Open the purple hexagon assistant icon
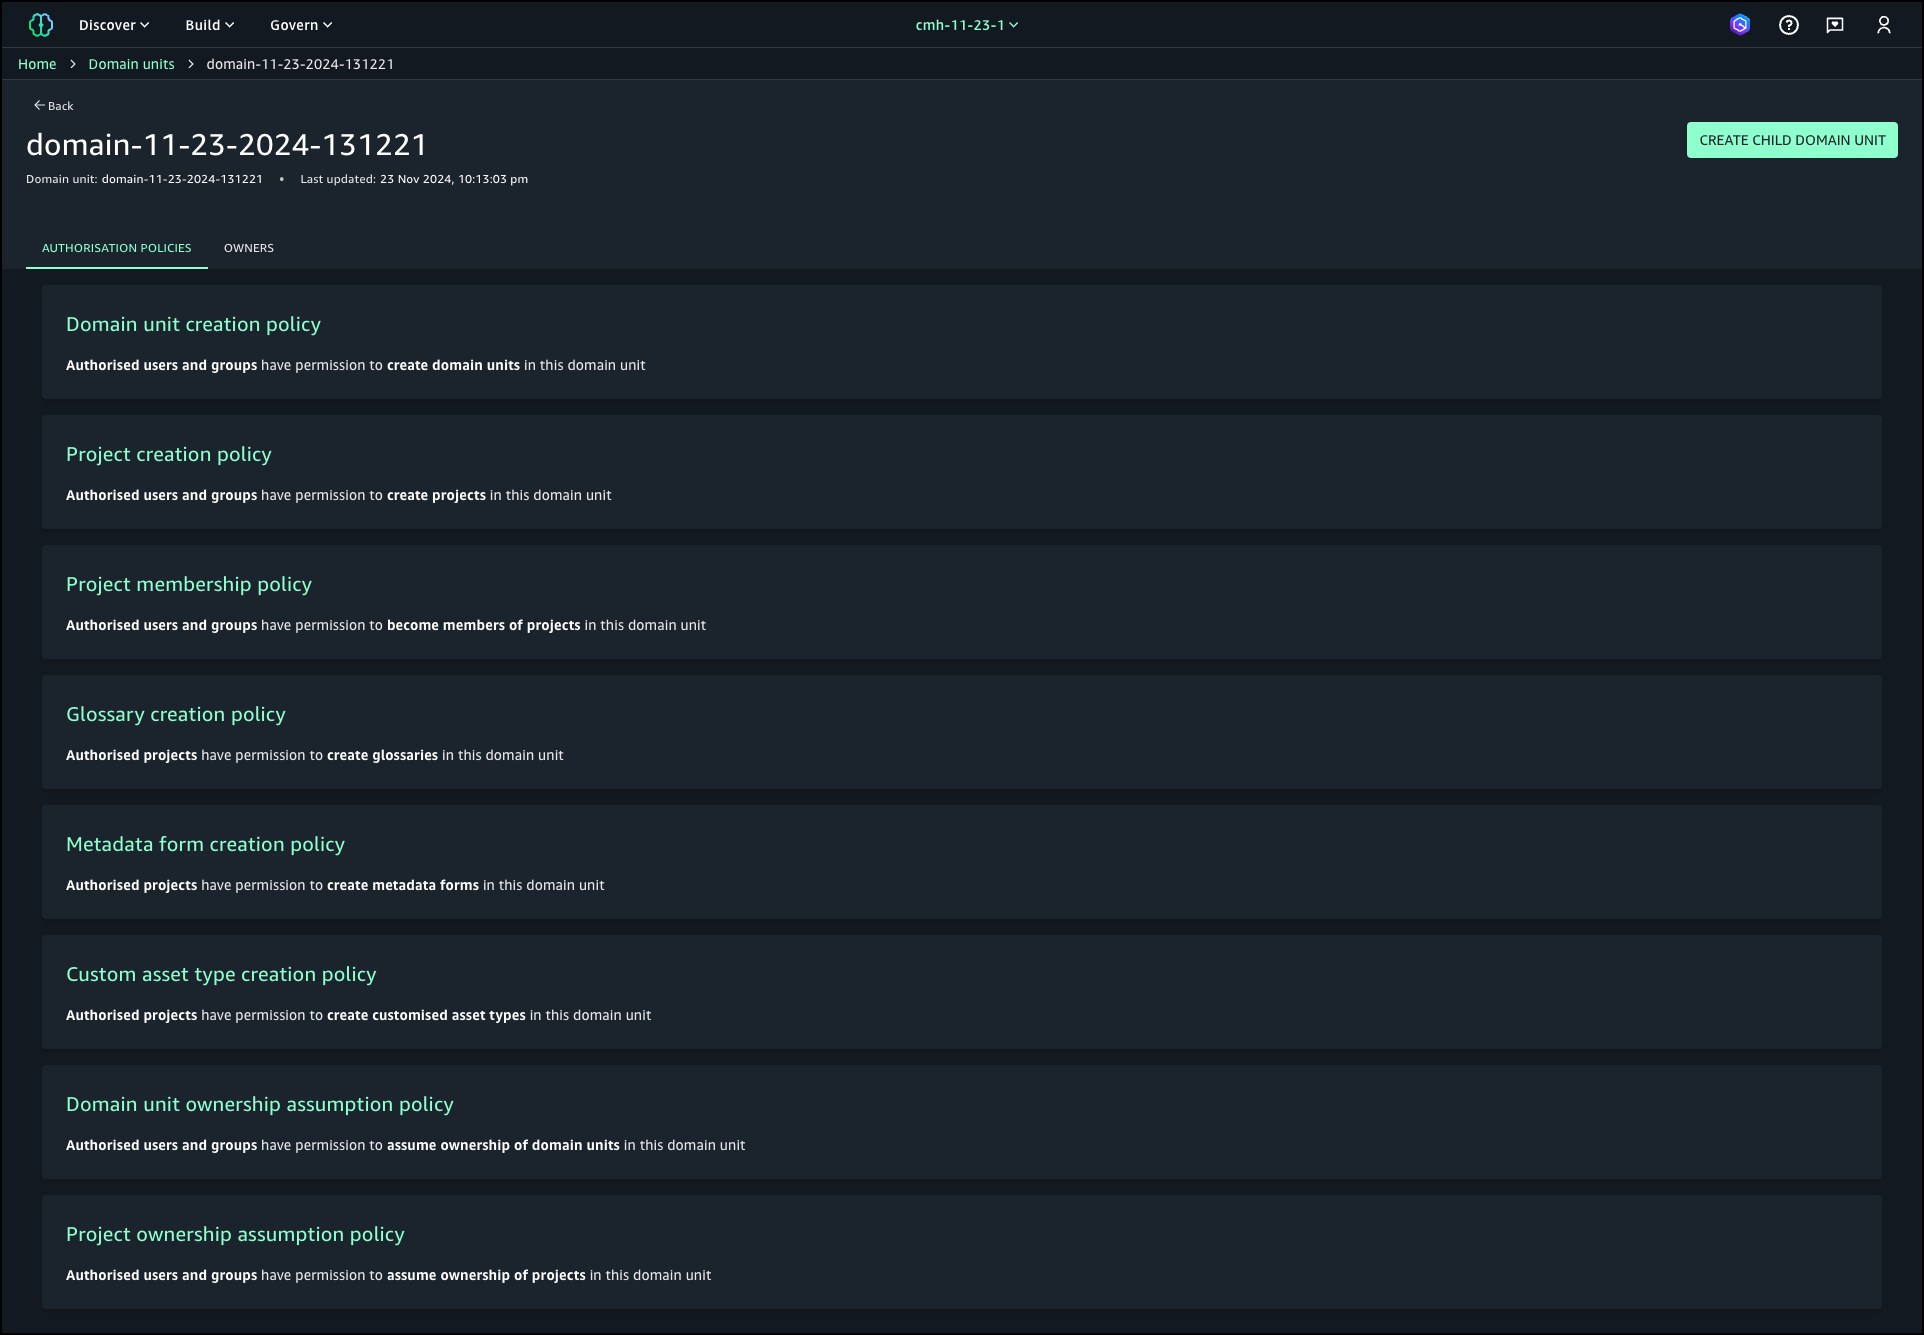Viewport: 1924px width, 1335px height. click(1740, 25)
